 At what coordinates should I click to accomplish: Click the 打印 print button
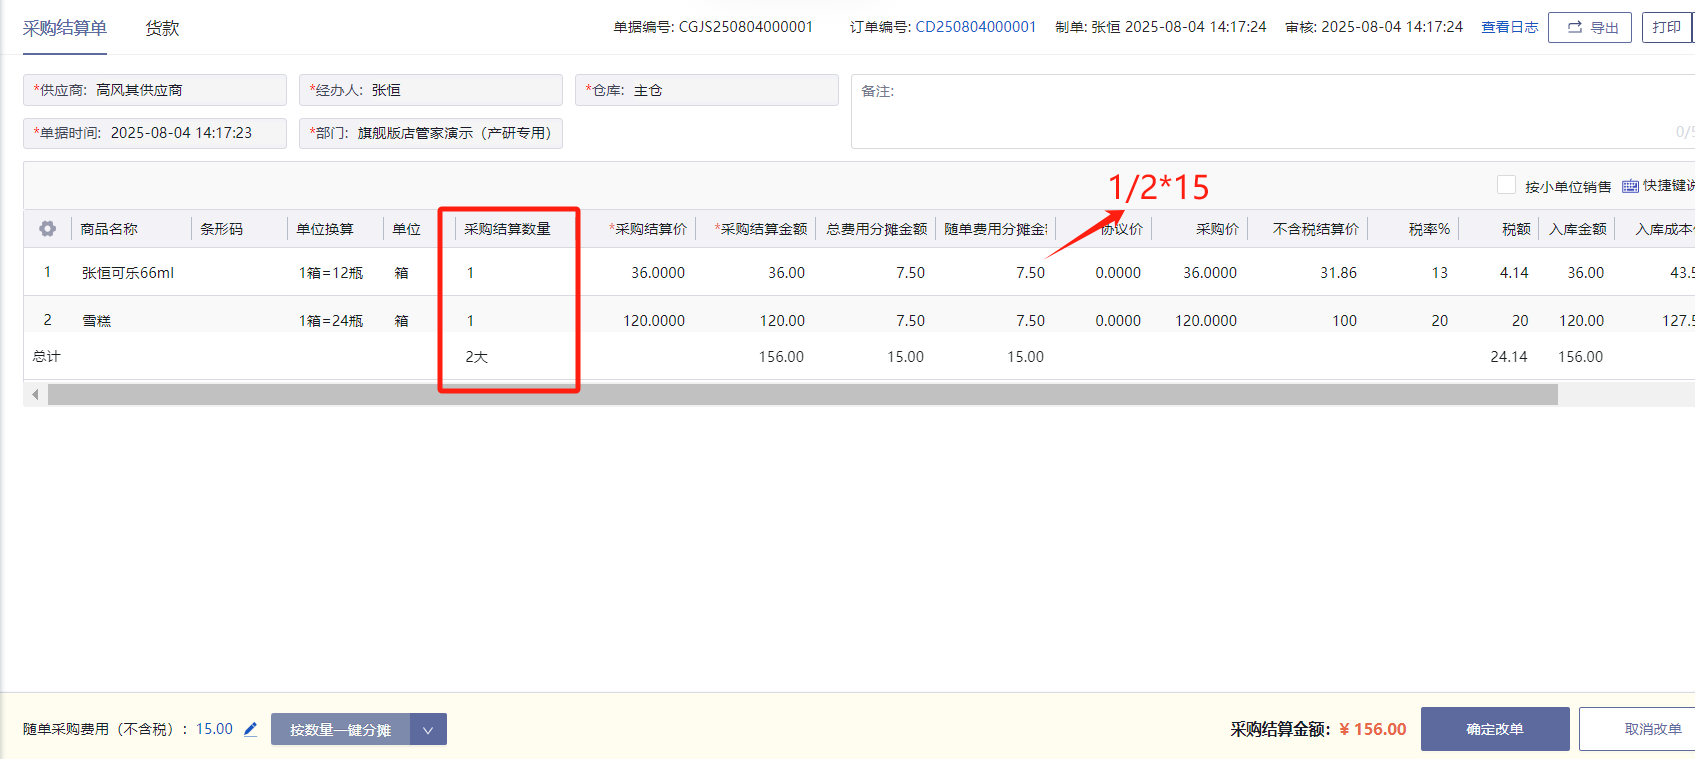point(1665,27)
